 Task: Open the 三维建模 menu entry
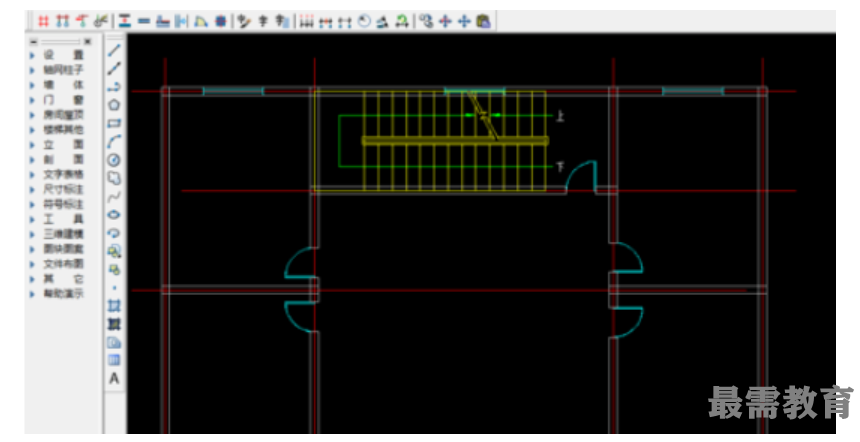pyautogui.click(x=64, y=234)
